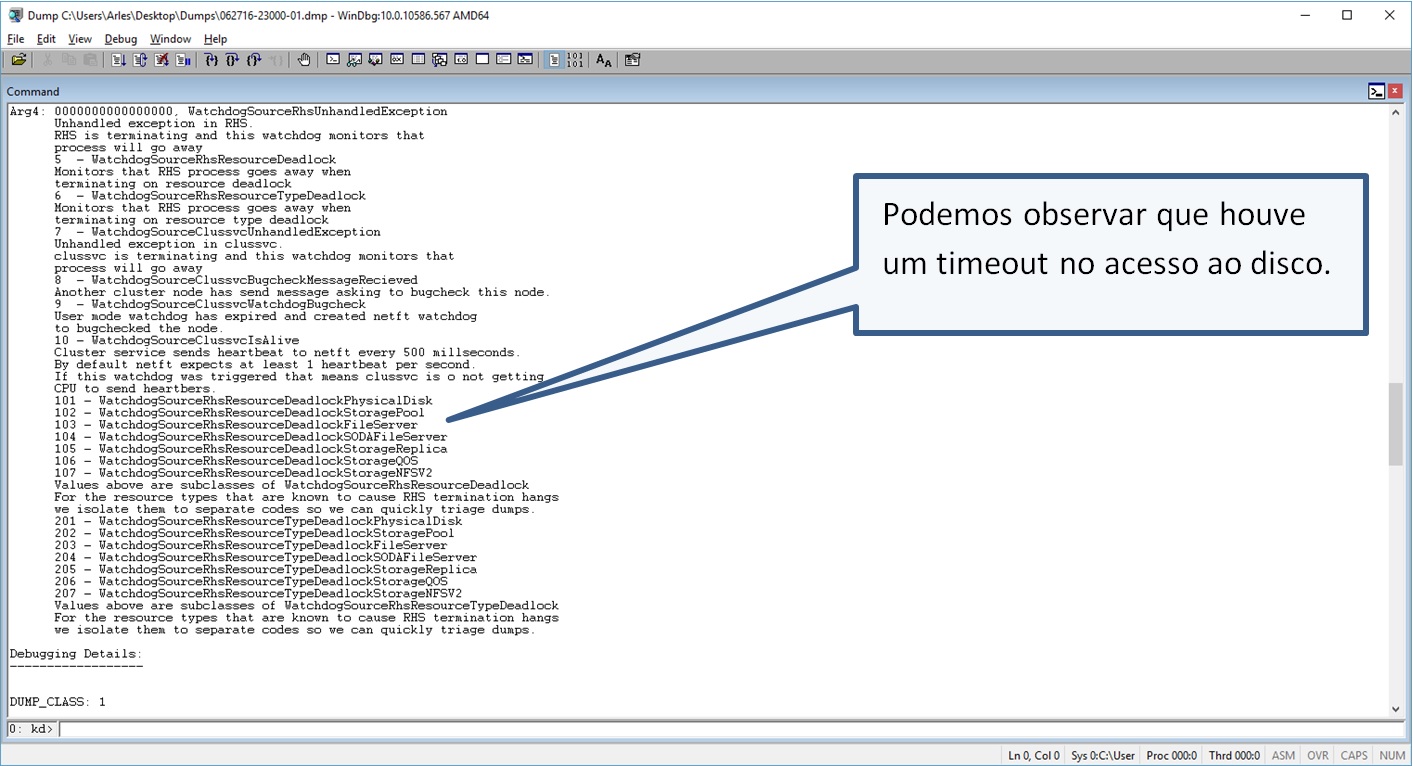This screenshot has height=766, width=1413.
Task: Open the Command window via toolbar icon
Action: [x=333, y=60]
